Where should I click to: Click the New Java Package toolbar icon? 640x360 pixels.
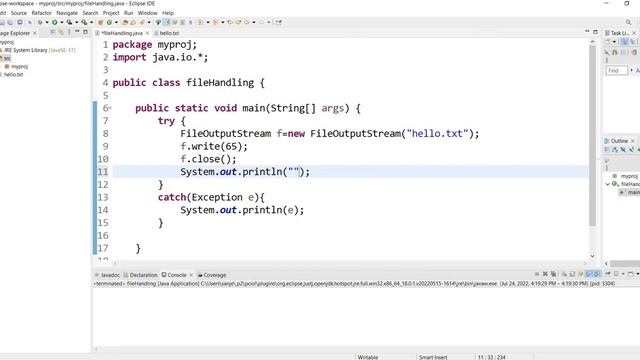[x=100, y=22]
